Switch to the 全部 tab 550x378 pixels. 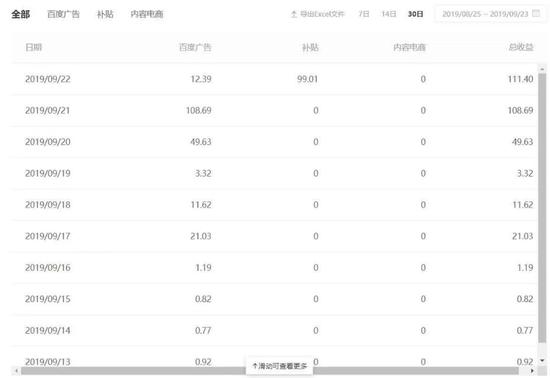point(21,14)
